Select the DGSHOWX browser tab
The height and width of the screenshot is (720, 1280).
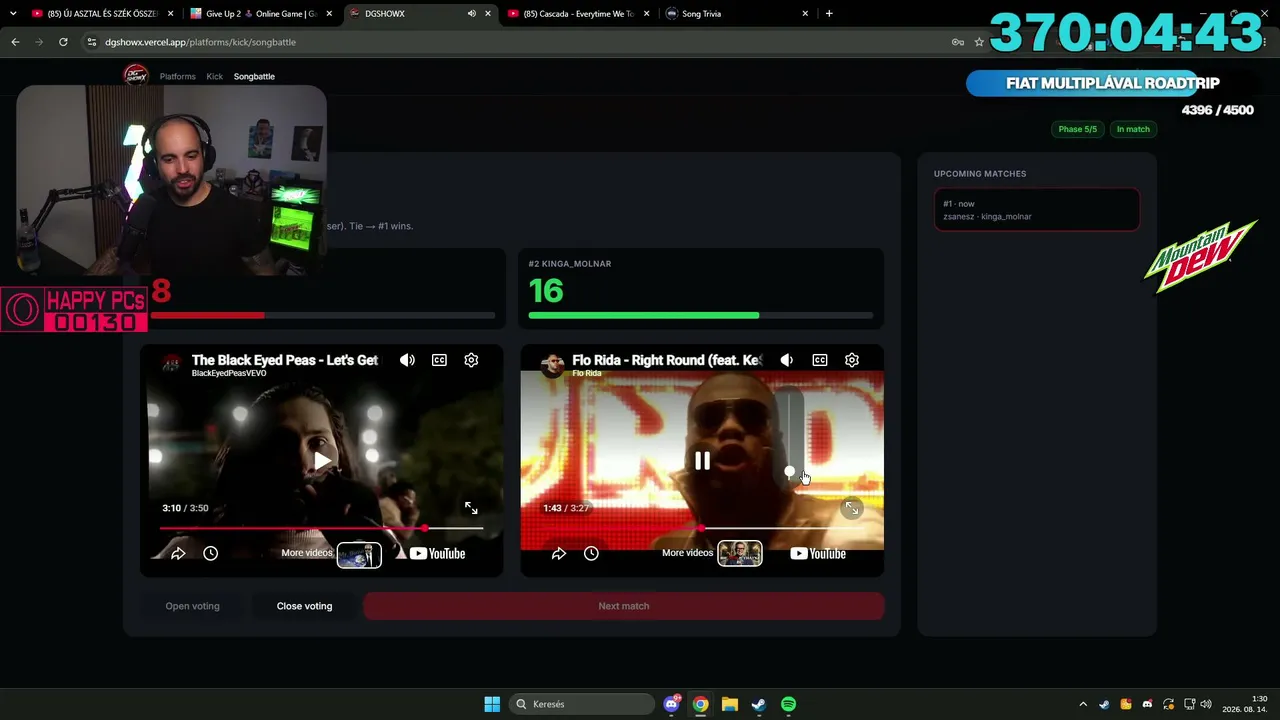(420, 14)
